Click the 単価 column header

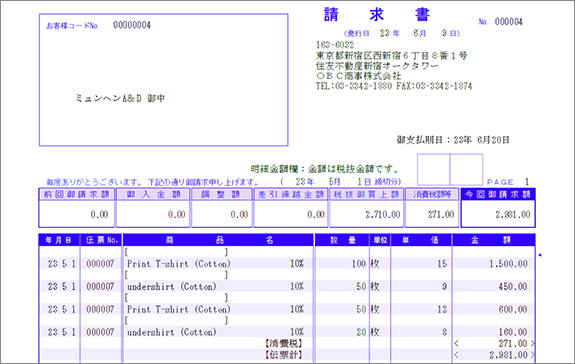tap(421, 240)
